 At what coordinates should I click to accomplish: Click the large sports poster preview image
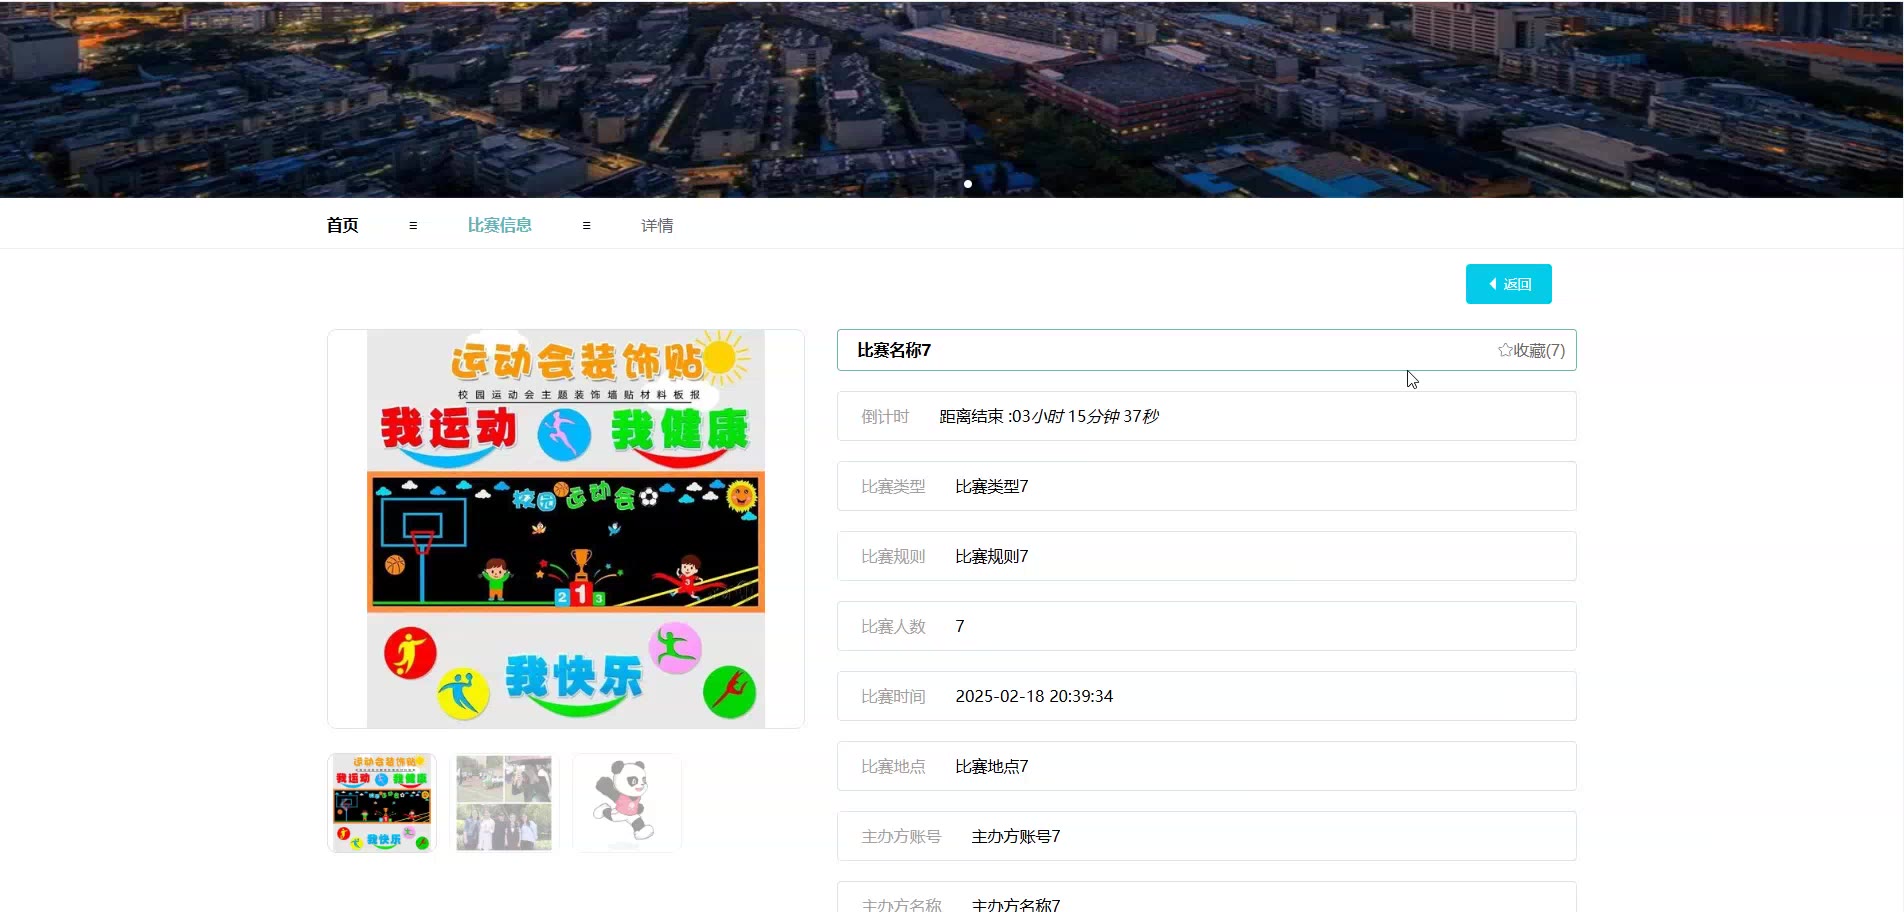click(566, 529)
